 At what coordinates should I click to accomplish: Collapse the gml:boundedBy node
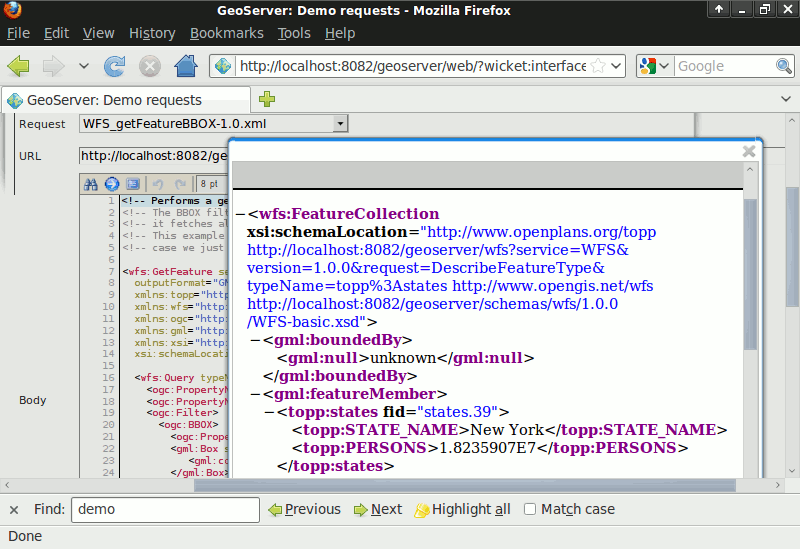click(255, 340)
